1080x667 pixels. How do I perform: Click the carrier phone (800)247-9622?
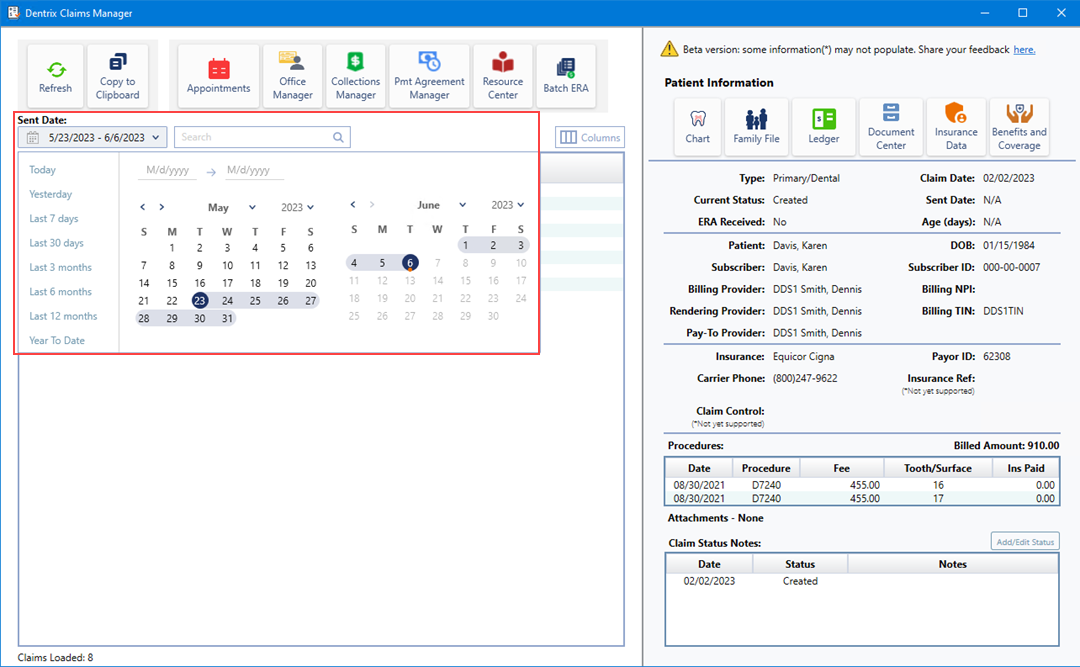[804, 378]
